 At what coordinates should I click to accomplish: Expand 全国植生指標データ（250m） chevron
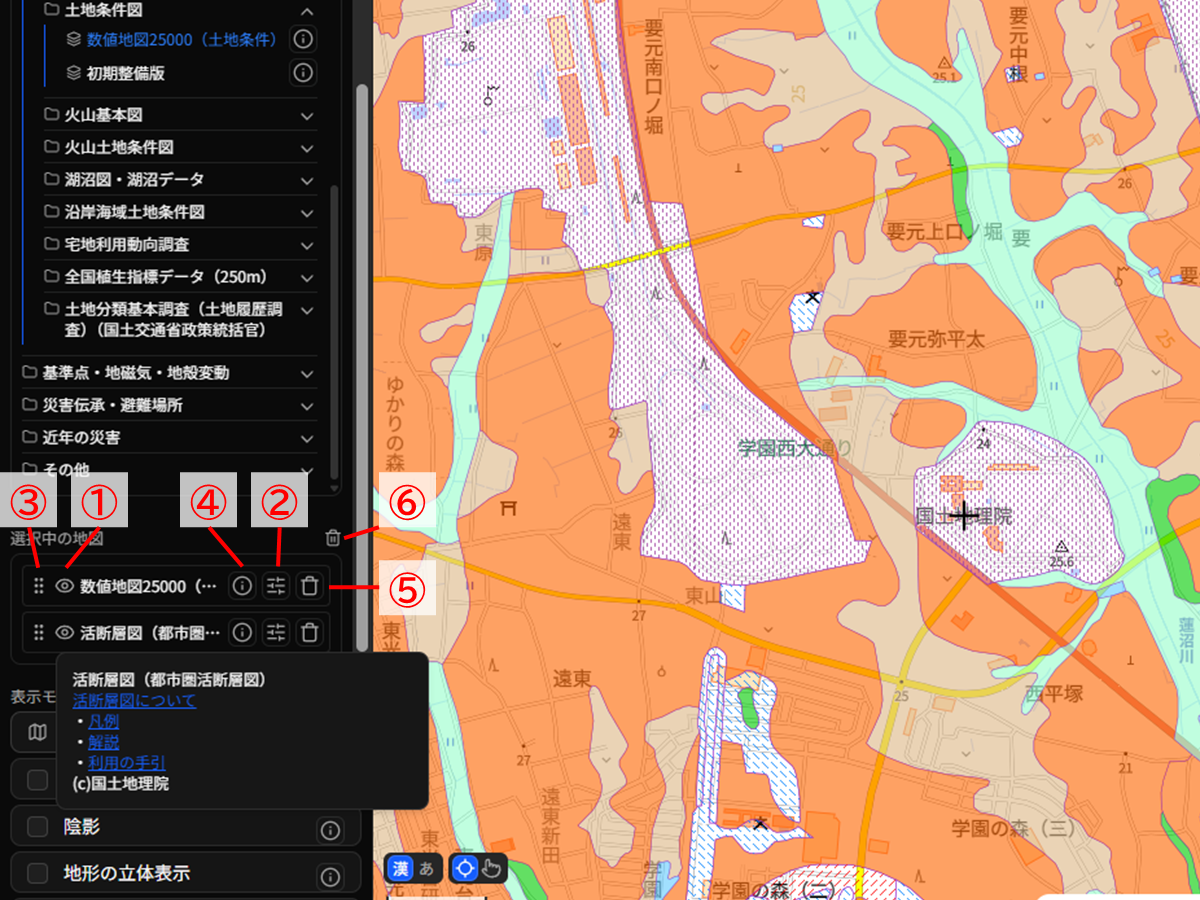306,277
